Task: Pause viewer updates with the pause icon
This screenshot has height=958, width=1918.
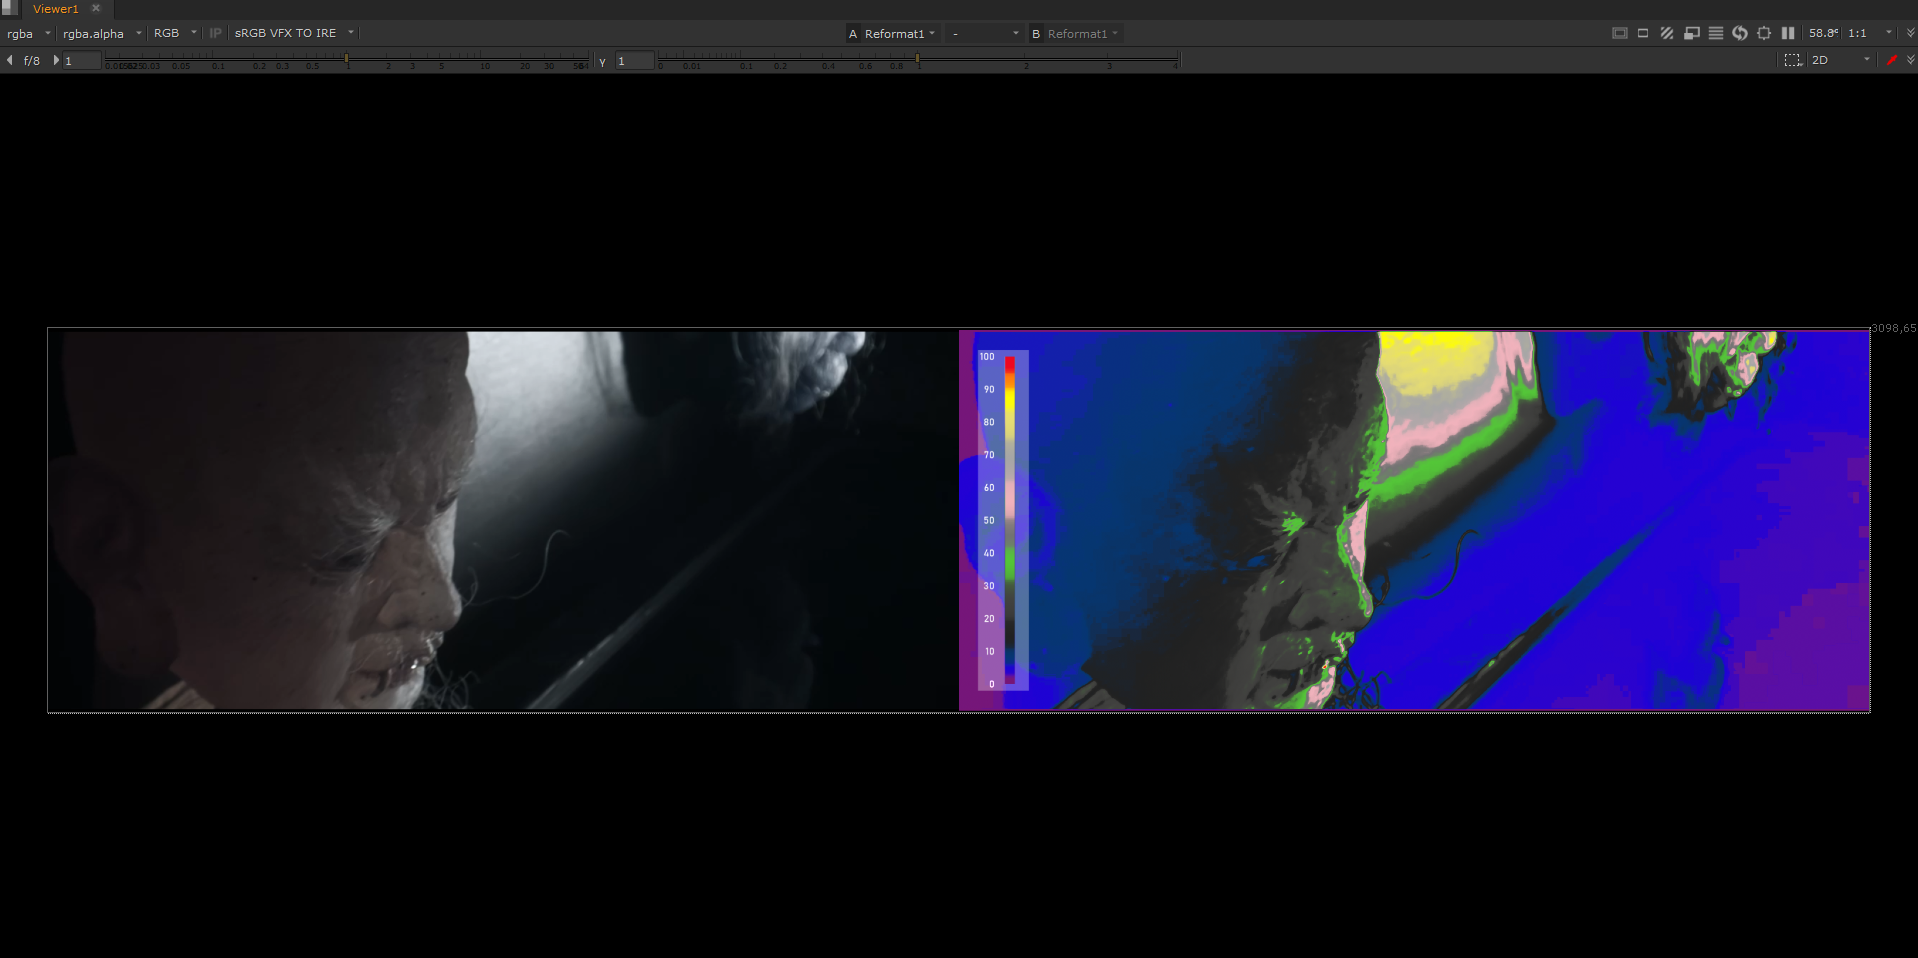Action: pos(1788,33)
